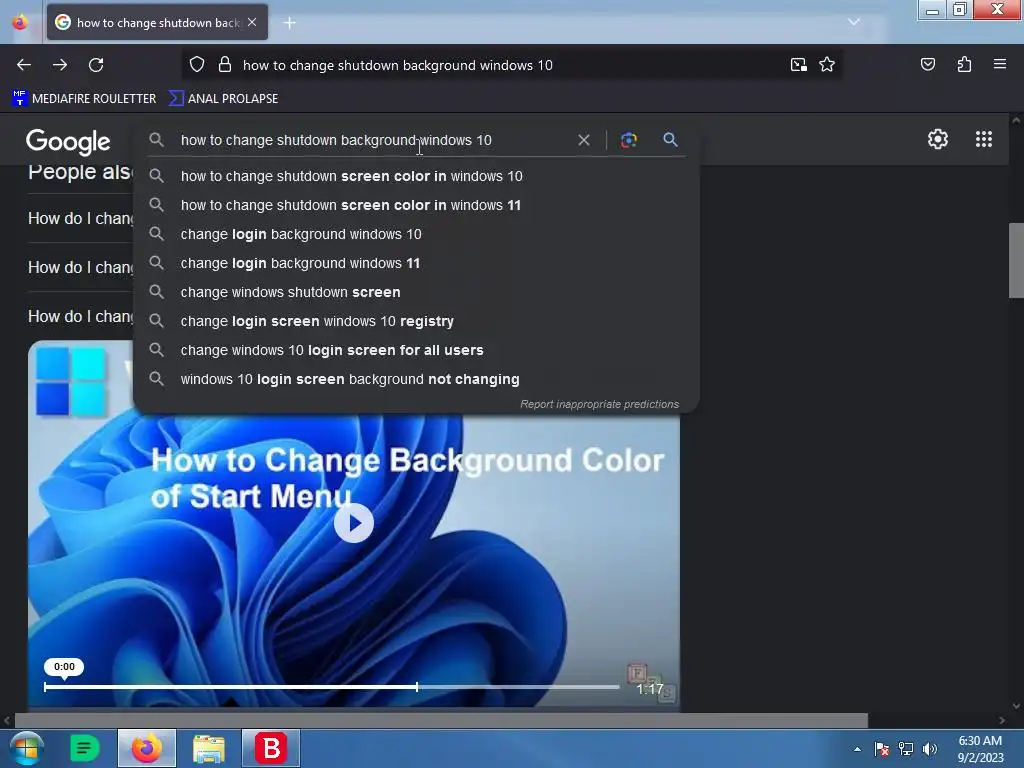Play the Start Menu color video

(x=353, y=523)
